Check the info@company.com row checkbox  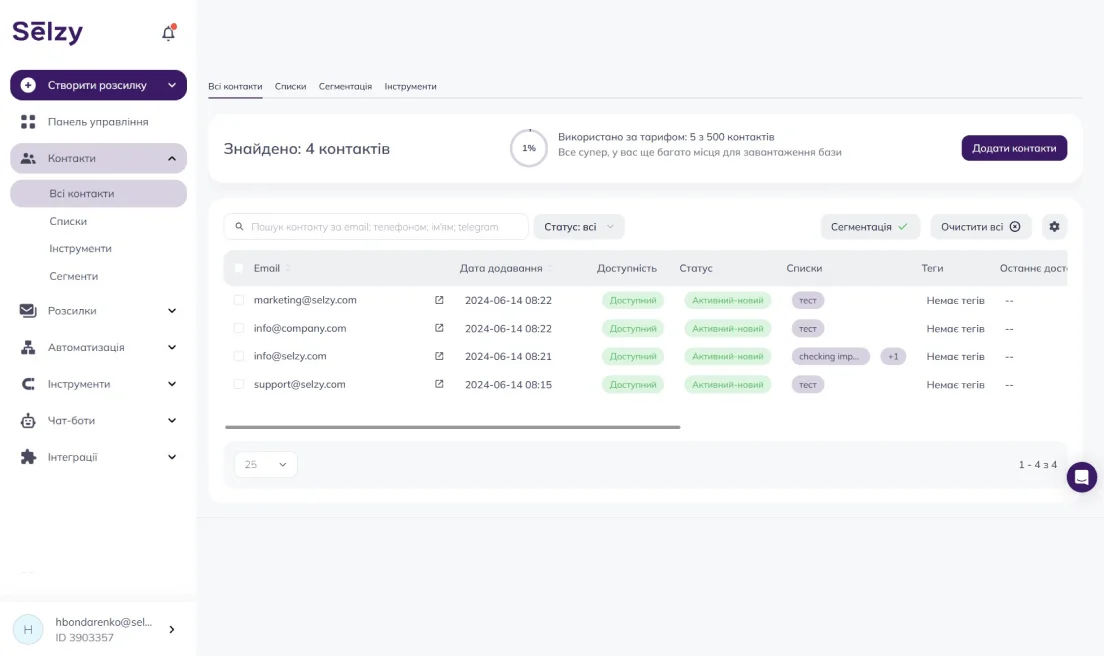click(x=239, y=328)
